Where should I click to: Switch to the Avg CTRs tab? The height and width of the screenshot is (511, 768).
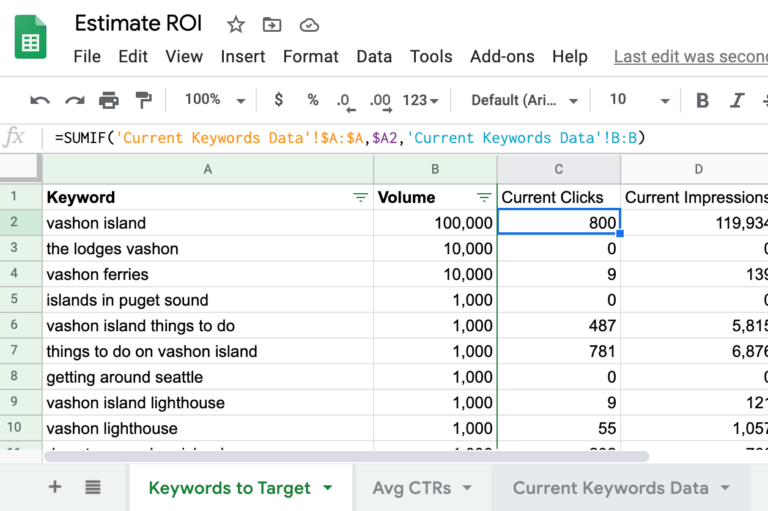(421, 488)
